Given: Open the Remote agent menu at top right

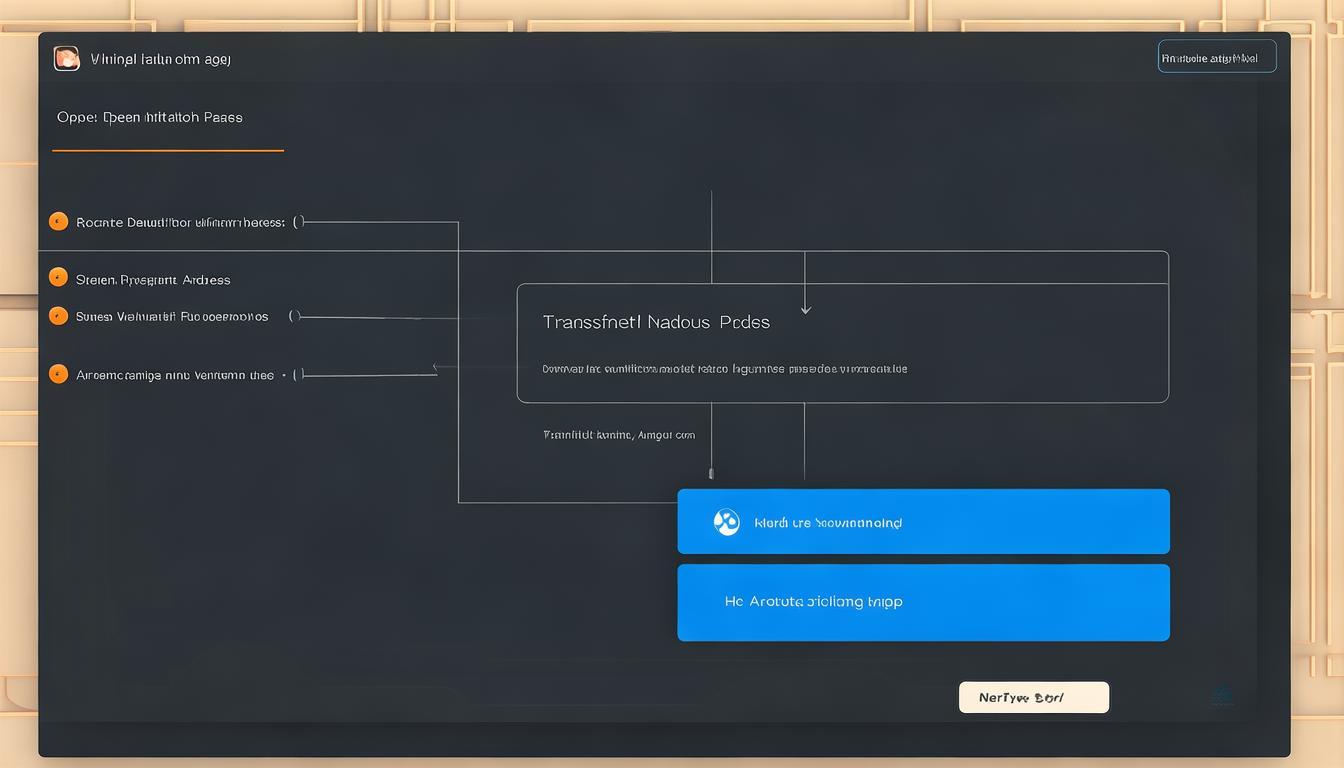Looking at the screenshot, I should (x=1216, y=56).
